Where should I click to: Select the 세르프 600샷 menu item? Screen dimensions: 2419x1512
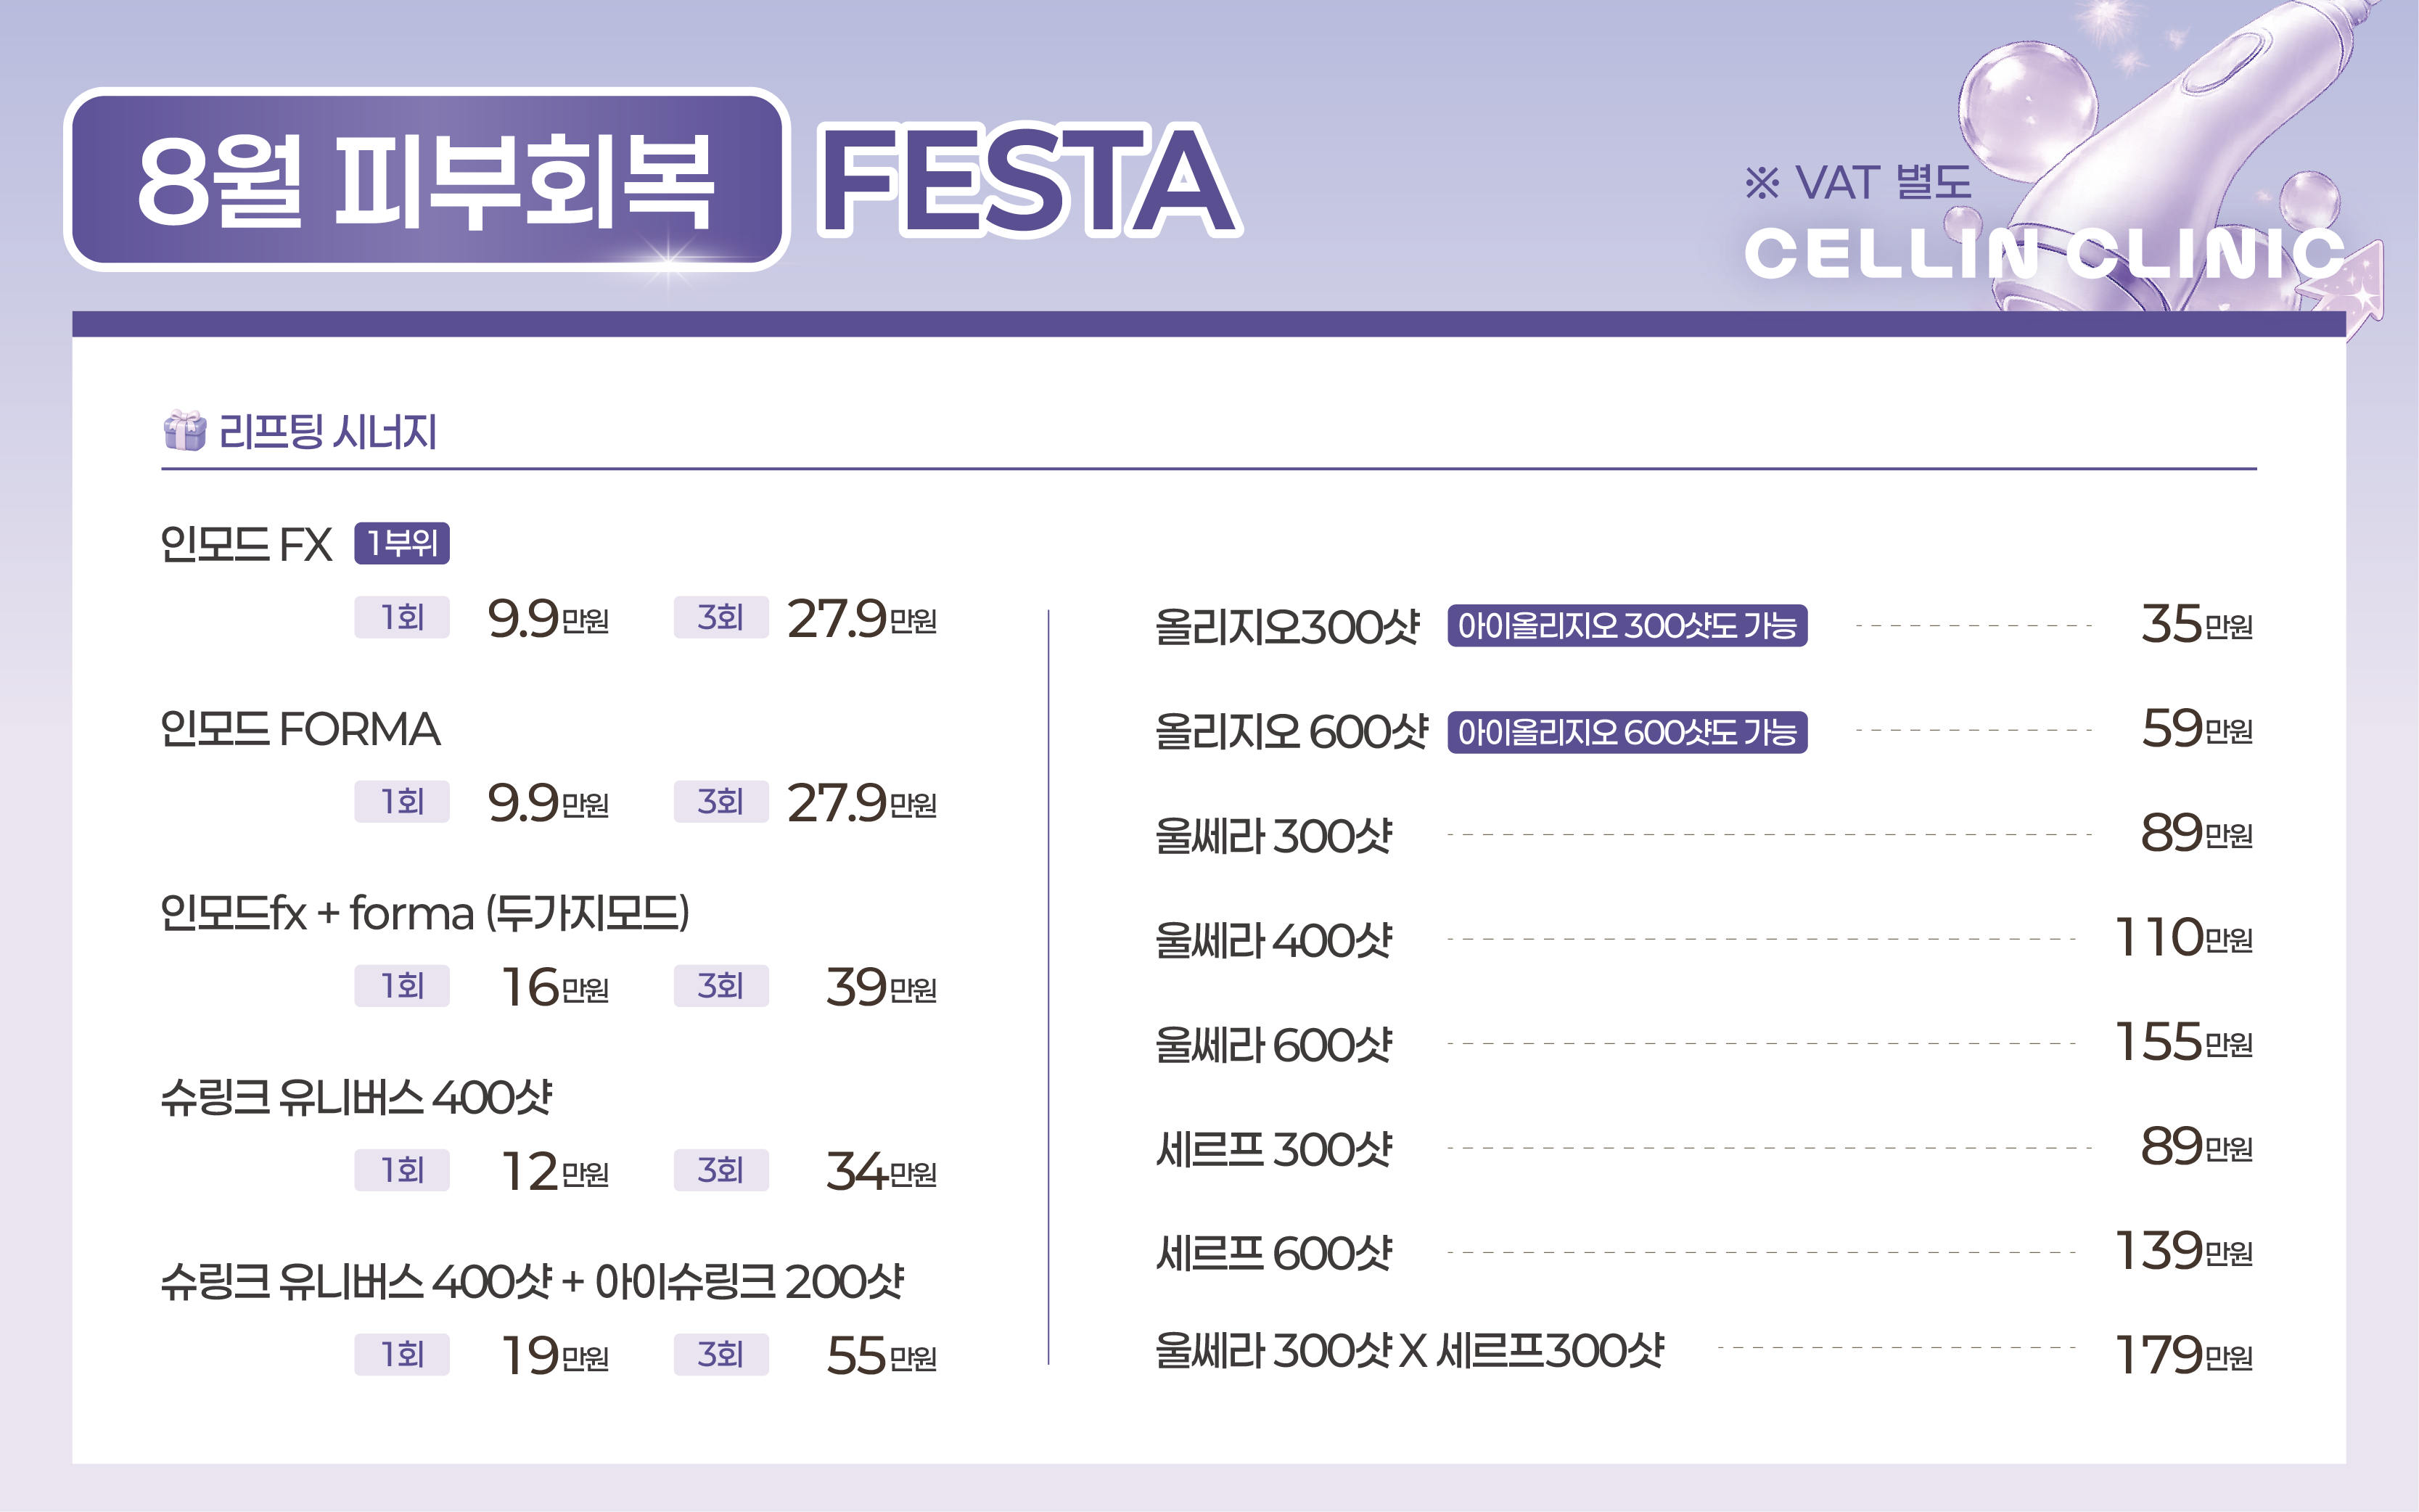pyautogui.click(x=1273, y=1253)
